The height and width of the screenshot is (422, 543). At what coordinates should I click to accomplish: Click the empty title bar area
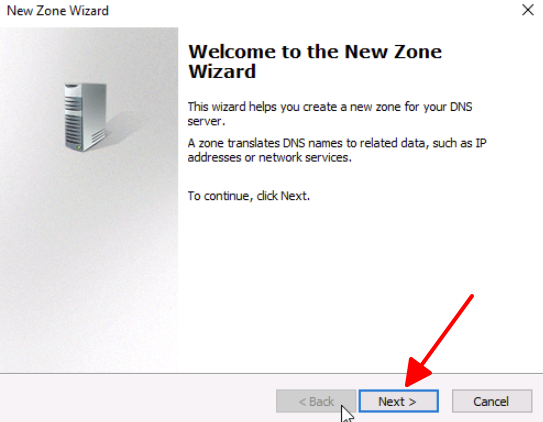click(312, 10)
